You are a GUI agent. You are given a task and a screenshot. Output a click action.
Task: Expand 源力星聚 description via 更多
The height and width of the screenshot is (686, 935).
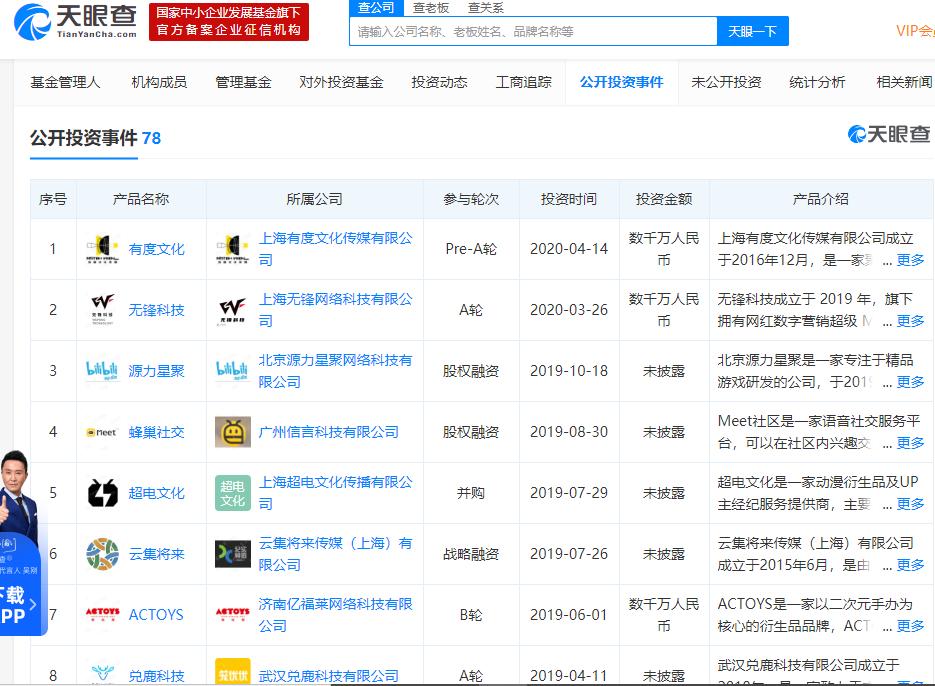coord(910,382)
